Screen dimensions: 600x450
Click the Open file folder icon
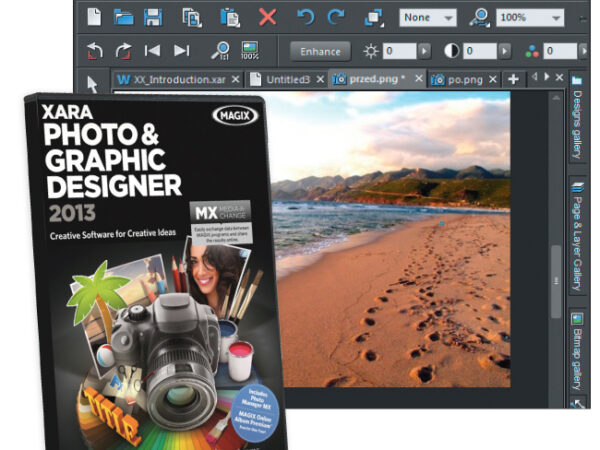tap(124, 17)
